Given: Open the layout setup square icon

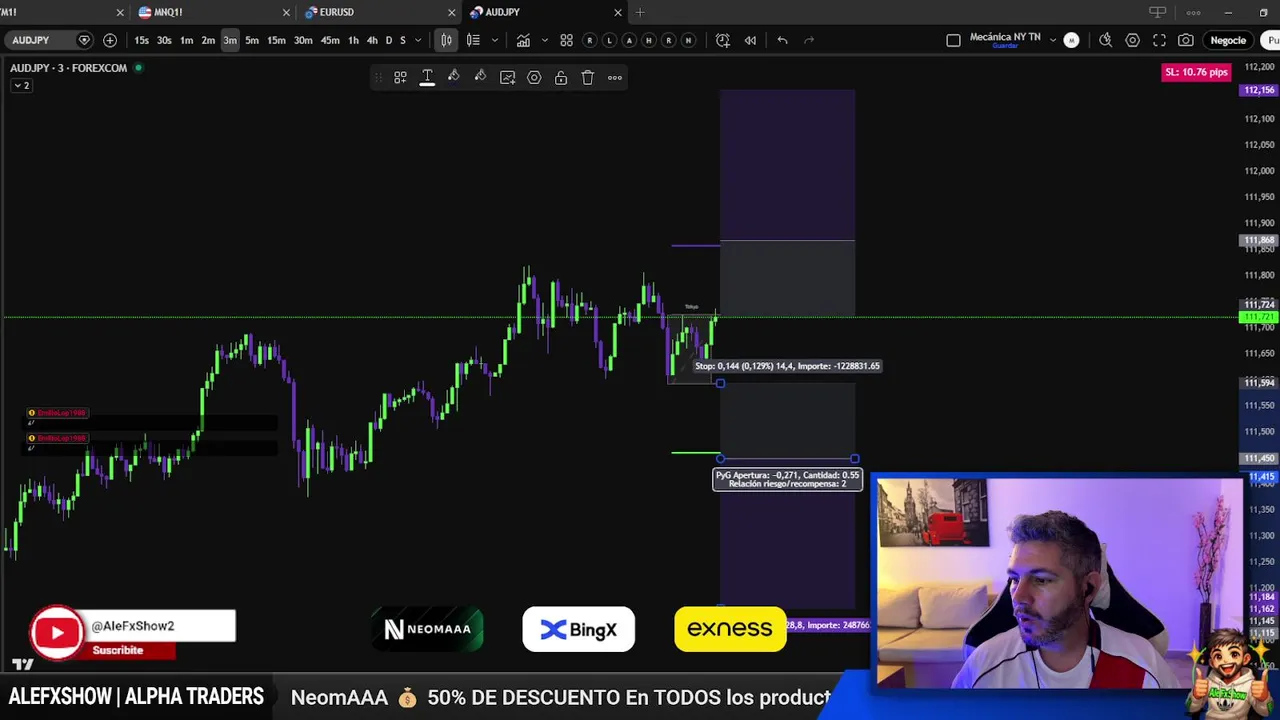Looking at the screenshot, I should [953, 40].
